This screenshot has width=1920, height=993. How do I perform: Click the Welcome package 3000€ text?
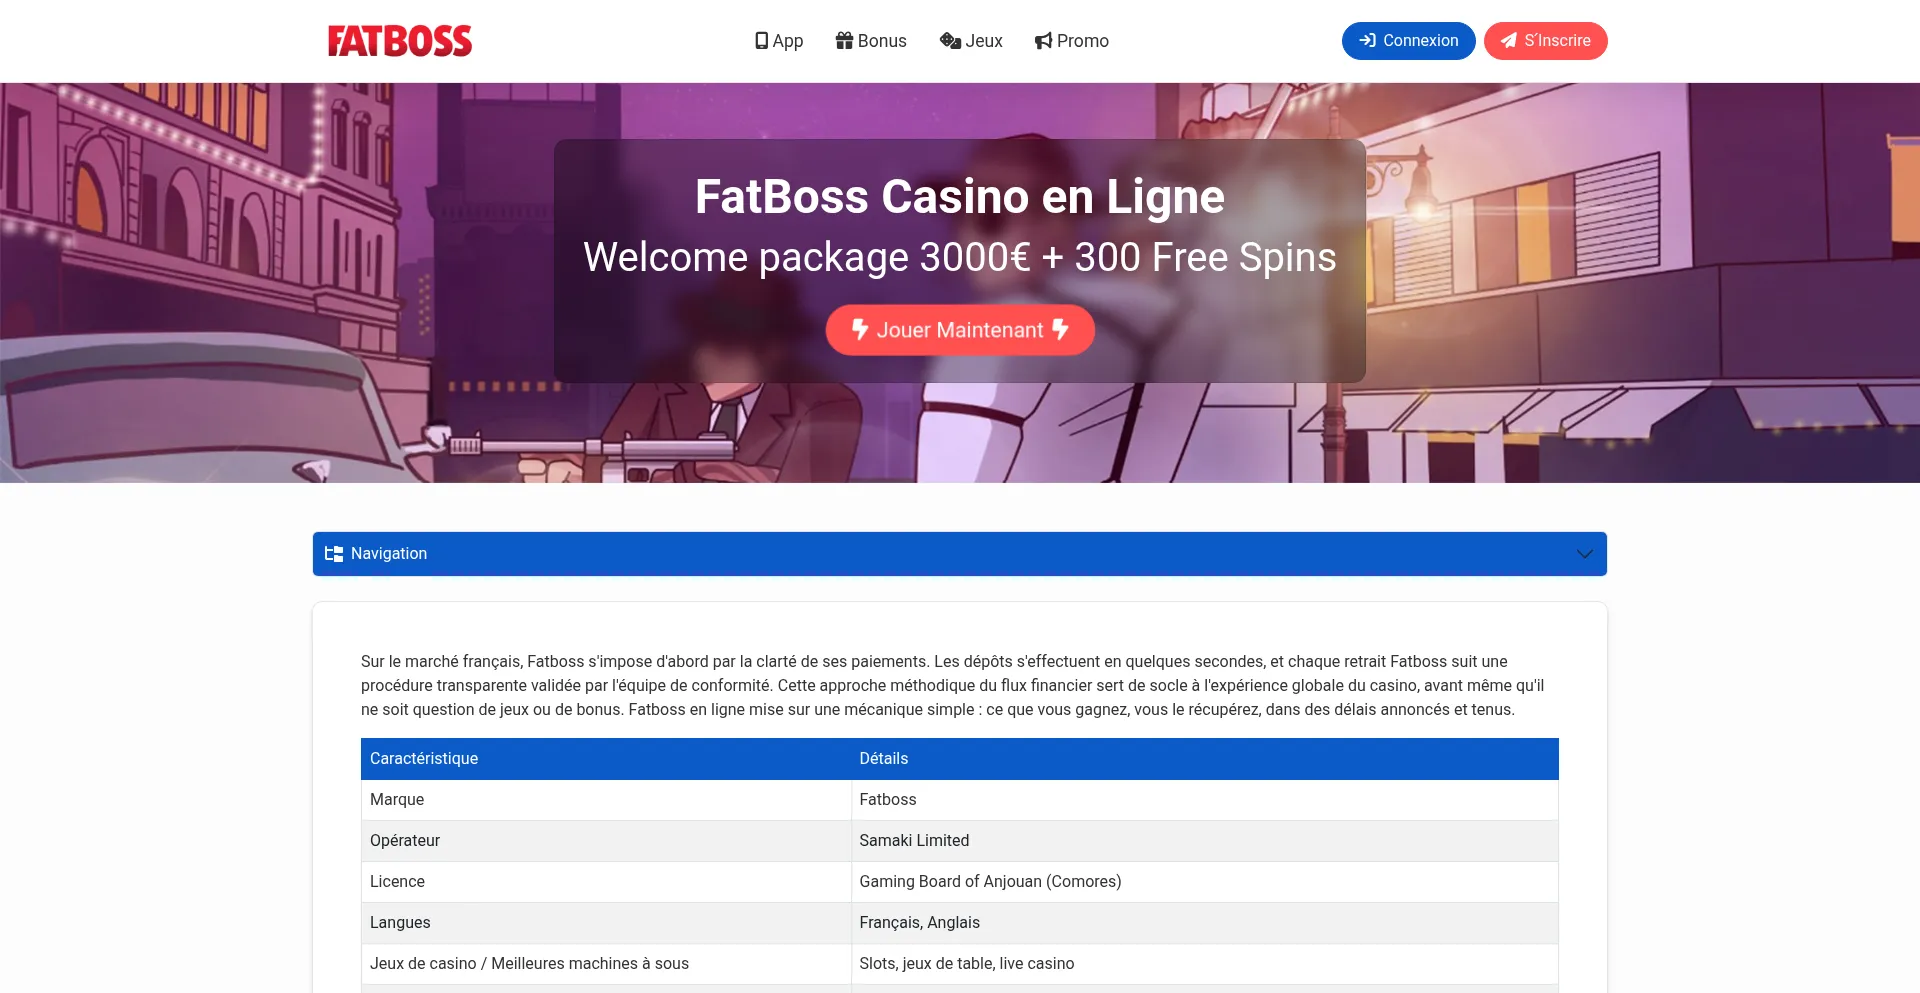click(x=960, y=257)
